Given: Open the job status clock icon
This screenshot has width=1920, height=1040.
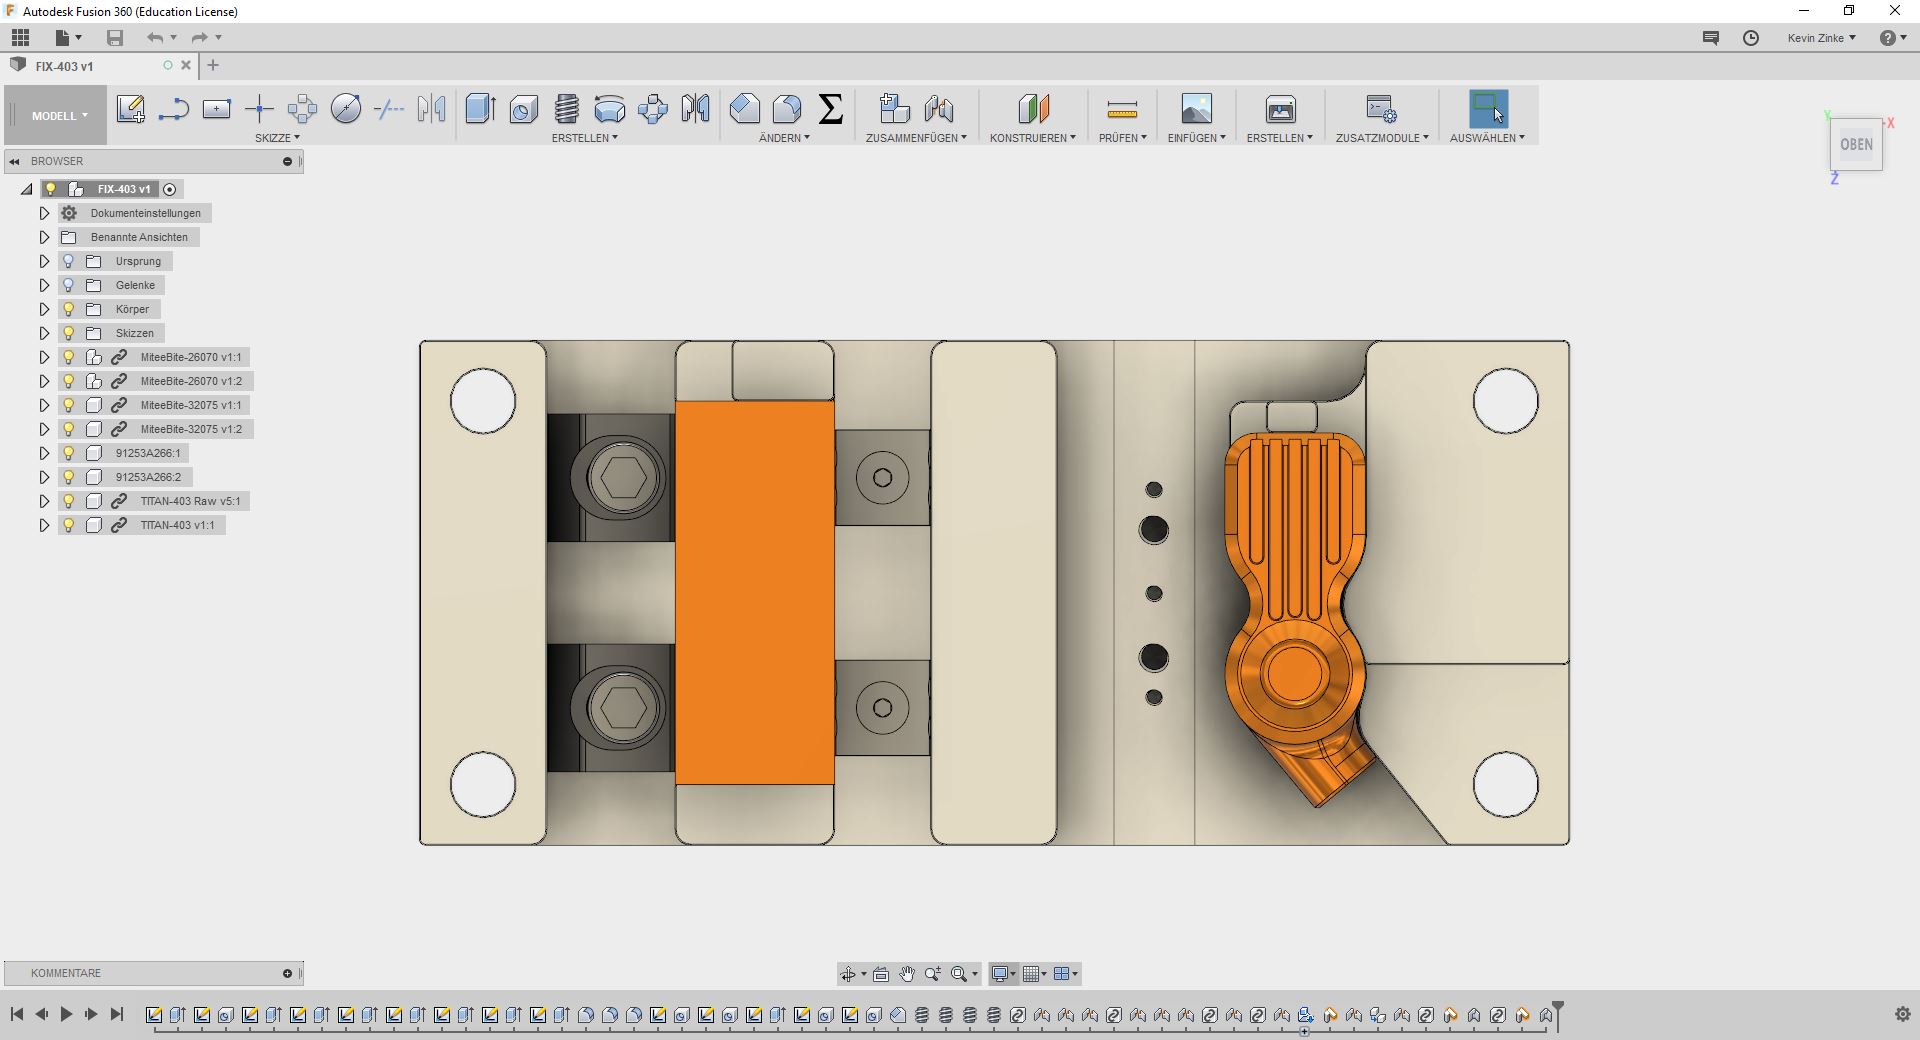Looking at the screenshot, I should tap(1751, 38).
